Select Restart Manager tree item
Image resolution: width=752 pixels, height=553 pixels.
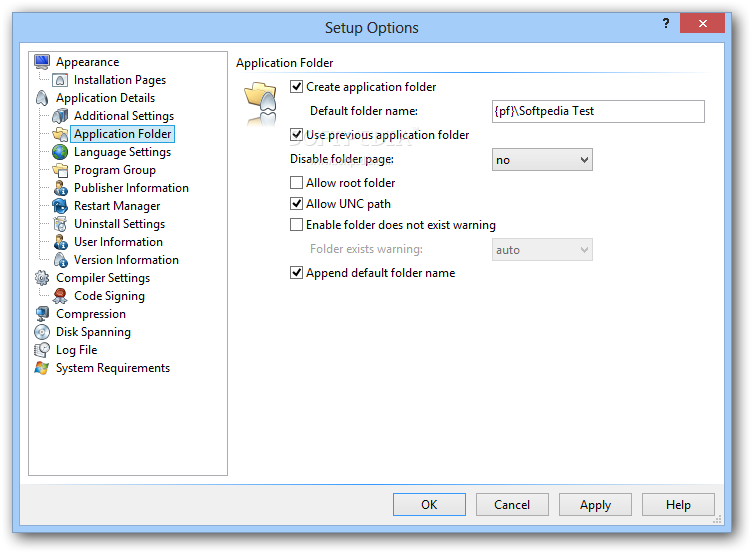coord(117,206)
